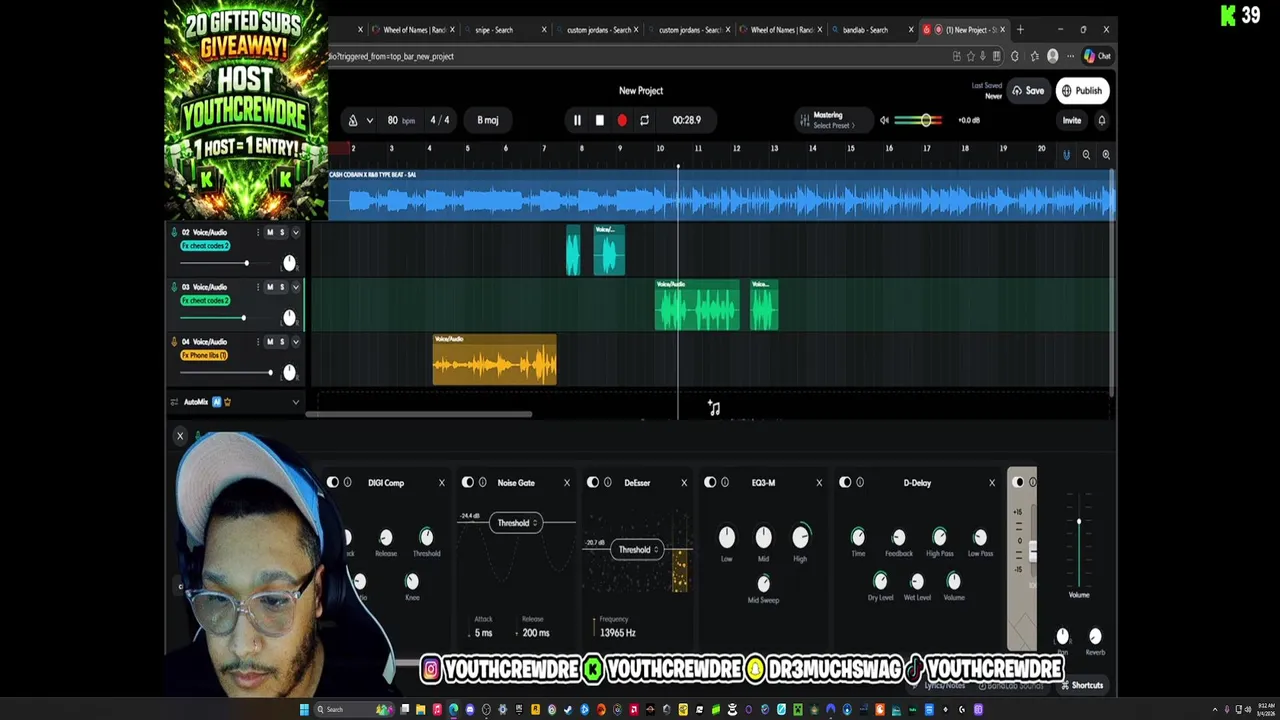Mute track 04 Voice/Audio
This screenshot has width=1280, height=720.
tap(270, 342)
